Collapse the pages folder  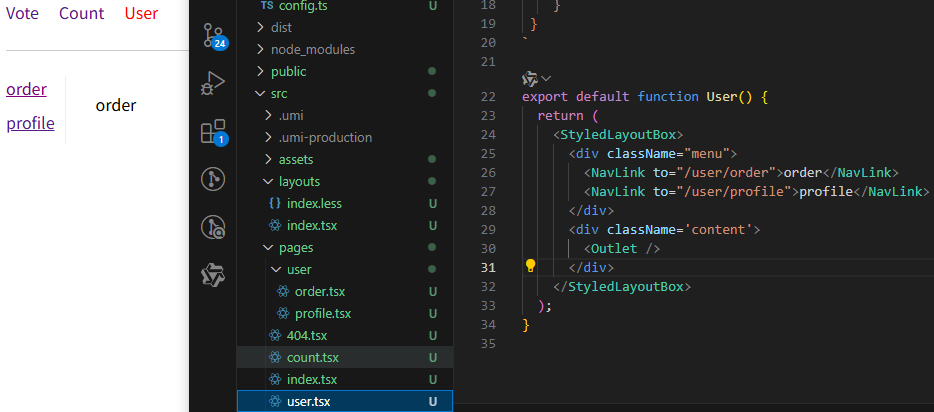coord(268,248)
